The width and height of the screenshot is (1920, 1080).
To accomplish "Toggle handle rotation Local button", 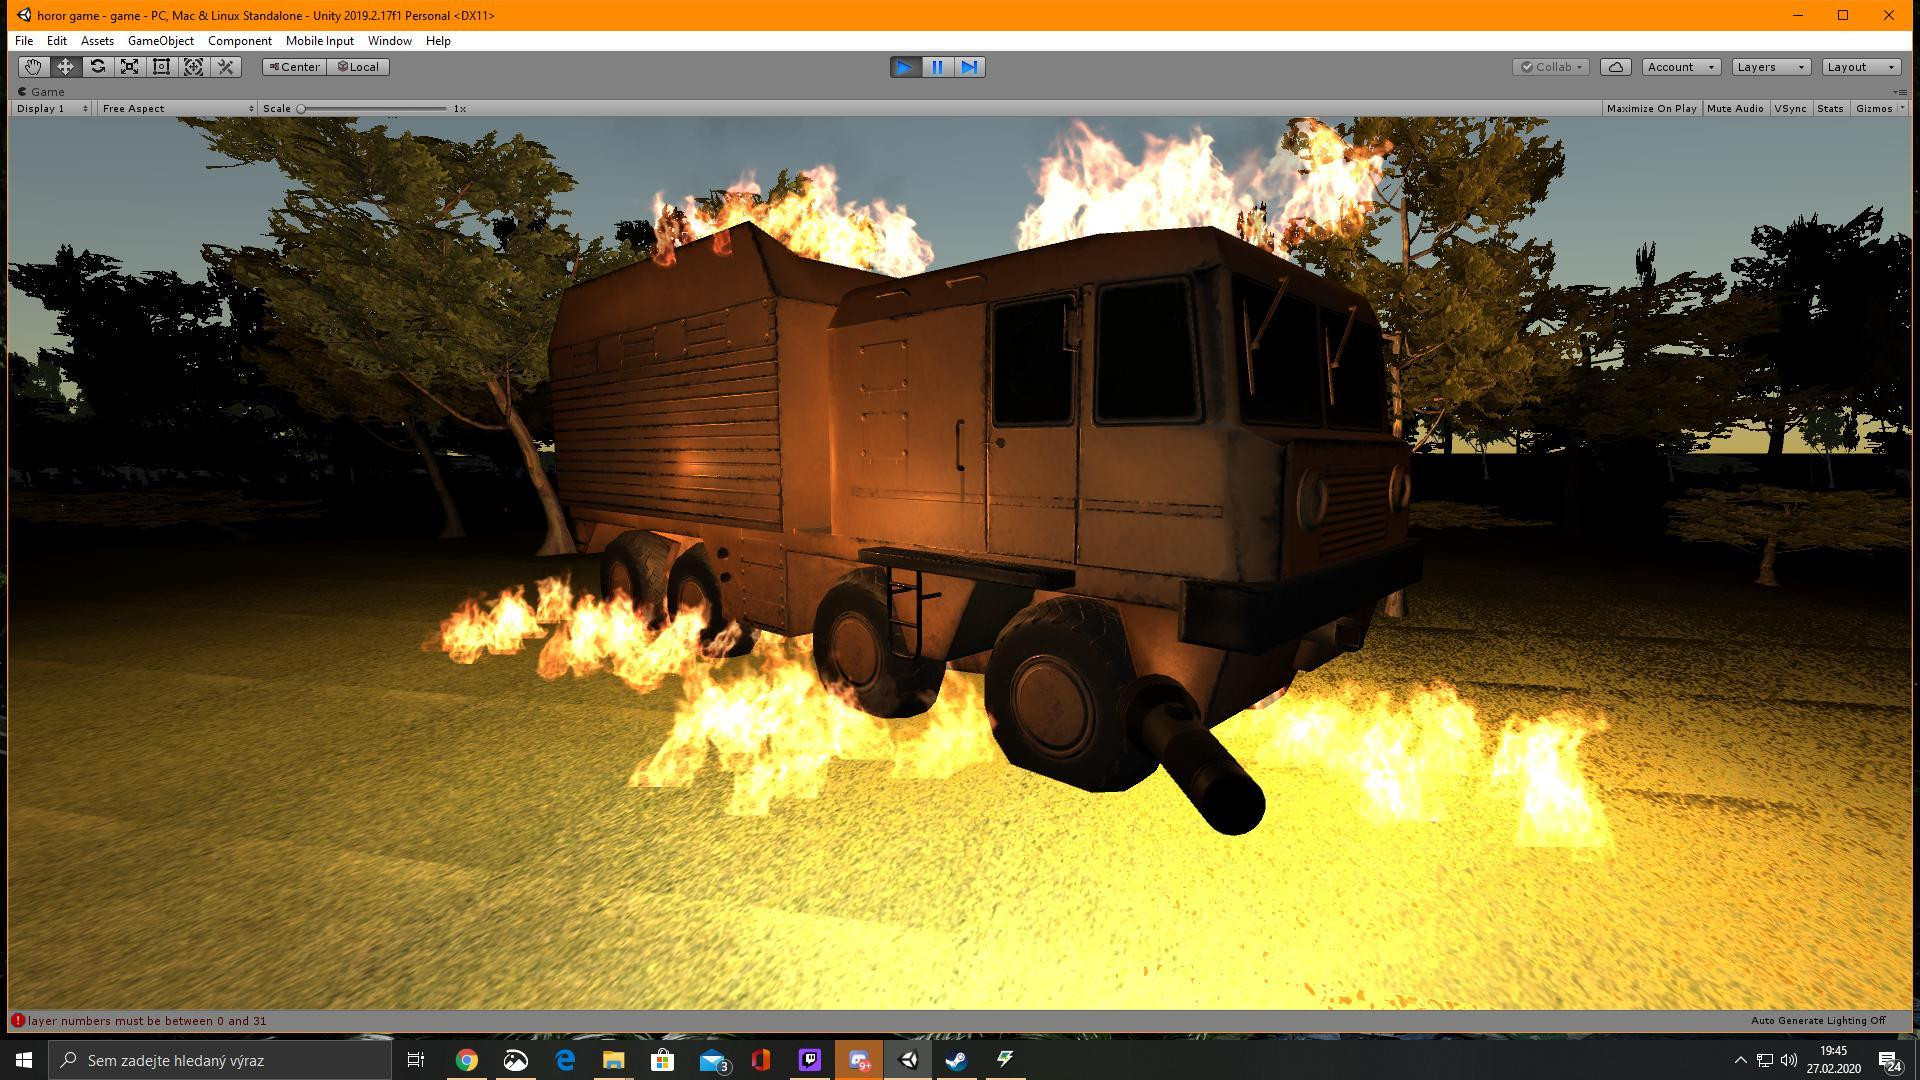I will point(358,67).
